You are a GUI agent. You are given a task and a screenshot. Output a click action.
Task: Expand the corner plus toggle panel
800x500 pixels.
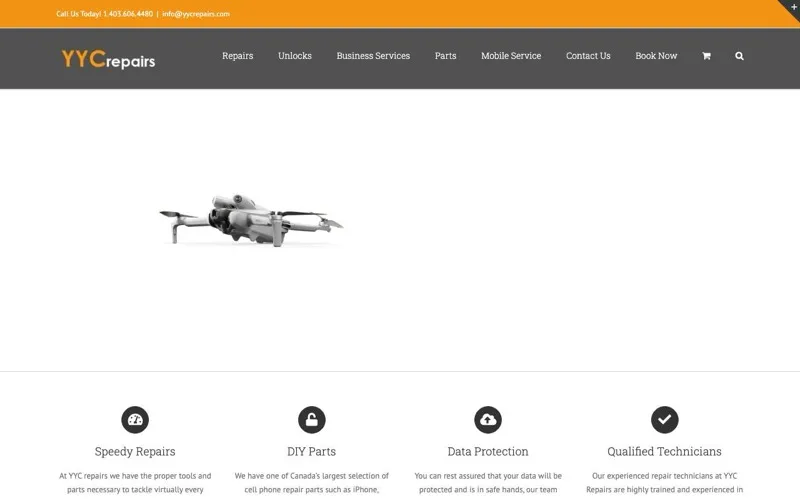click(792, 7)
